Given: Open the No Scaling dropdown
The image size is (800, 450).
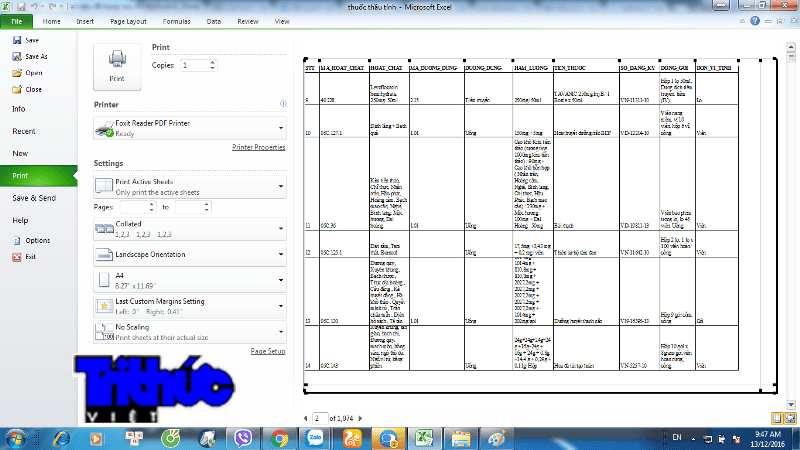Looking at the screenshot, I should [190, 332].
